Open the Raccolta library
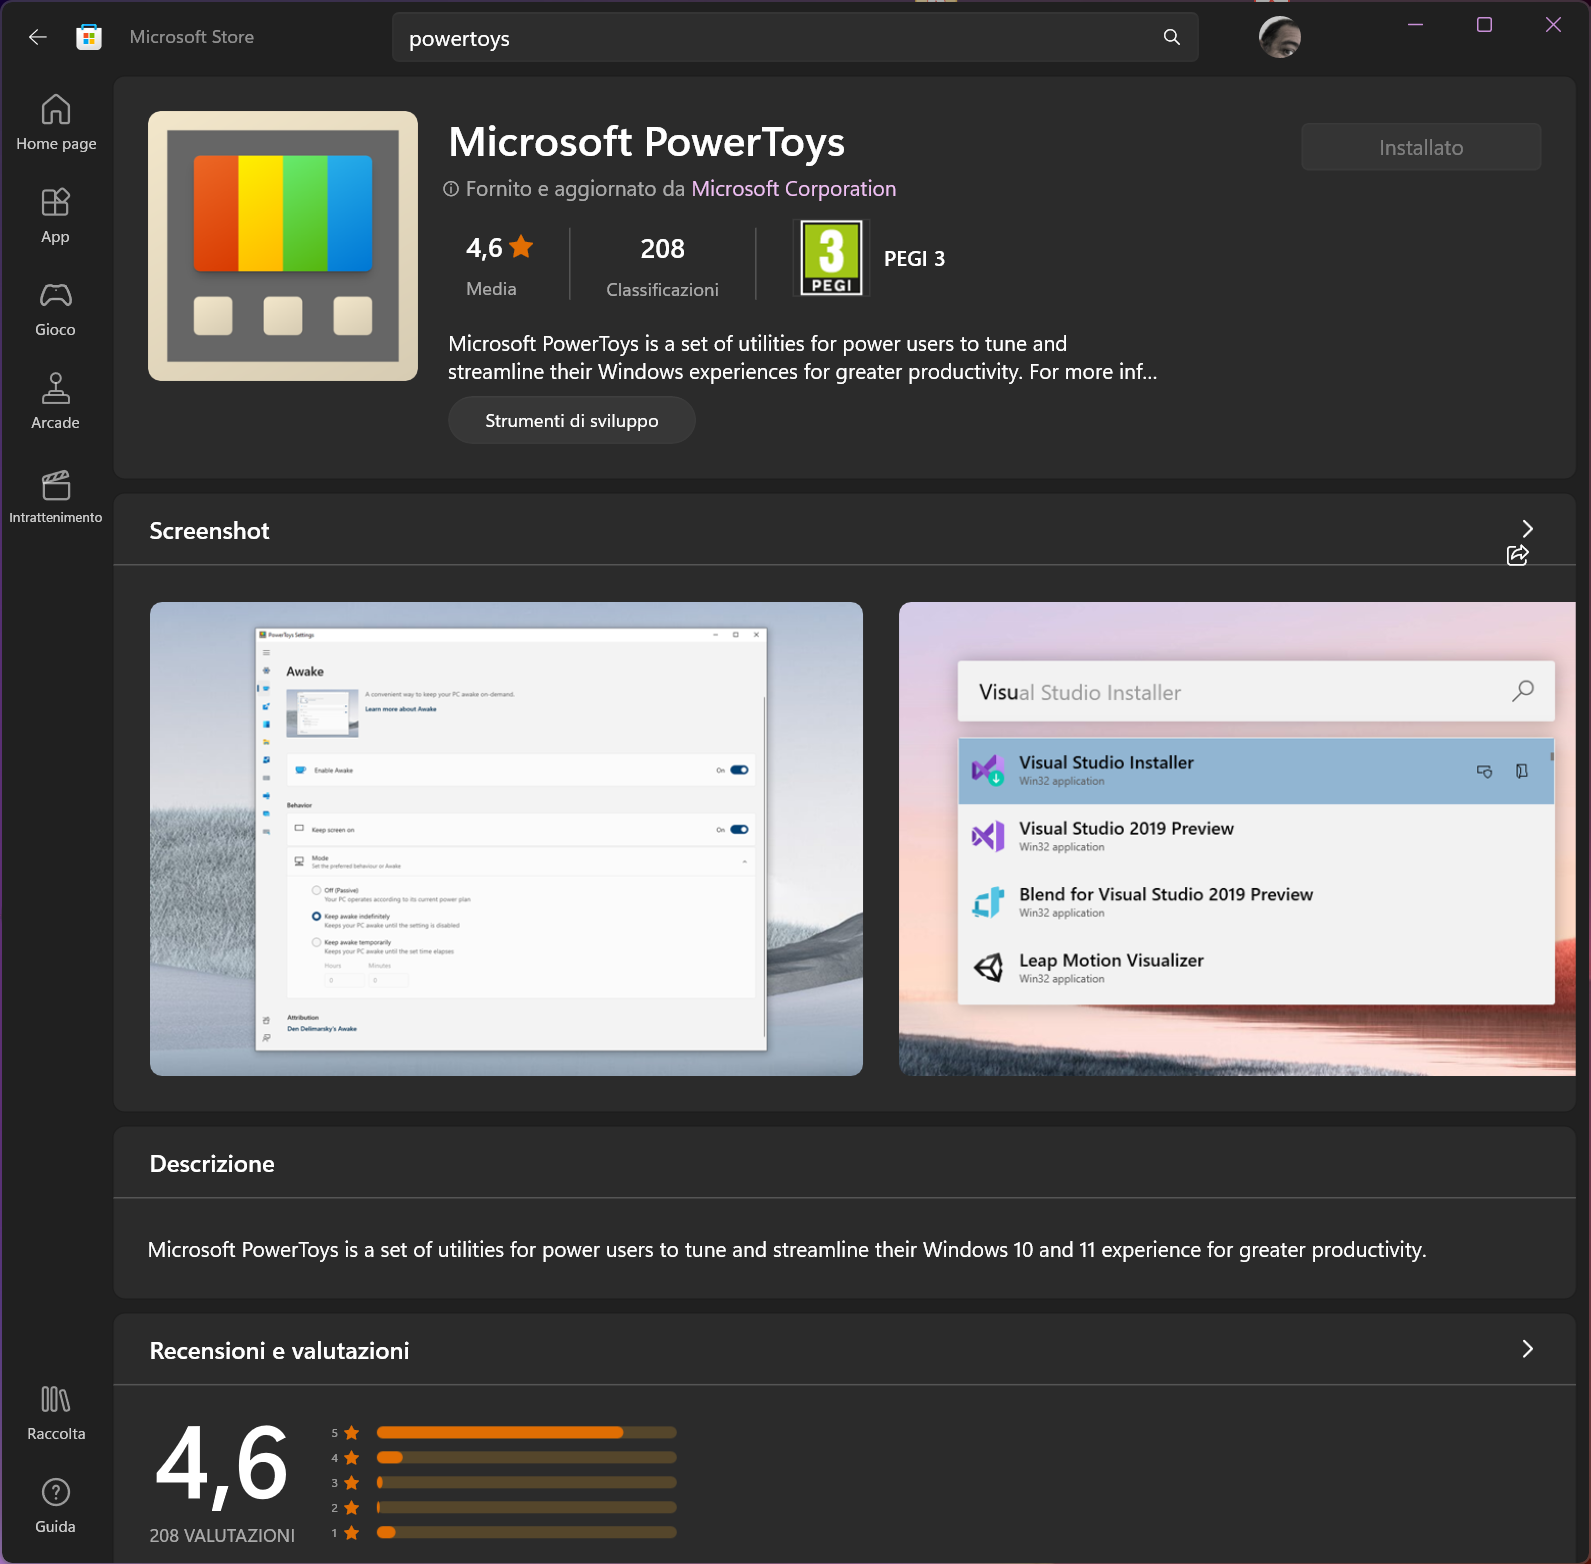The image size is (1591, 1564). (56, 1412)
